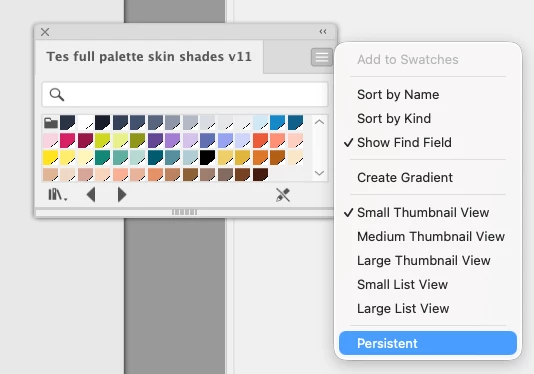Click the disabled edit swatch pencil icon

(283, 195)
